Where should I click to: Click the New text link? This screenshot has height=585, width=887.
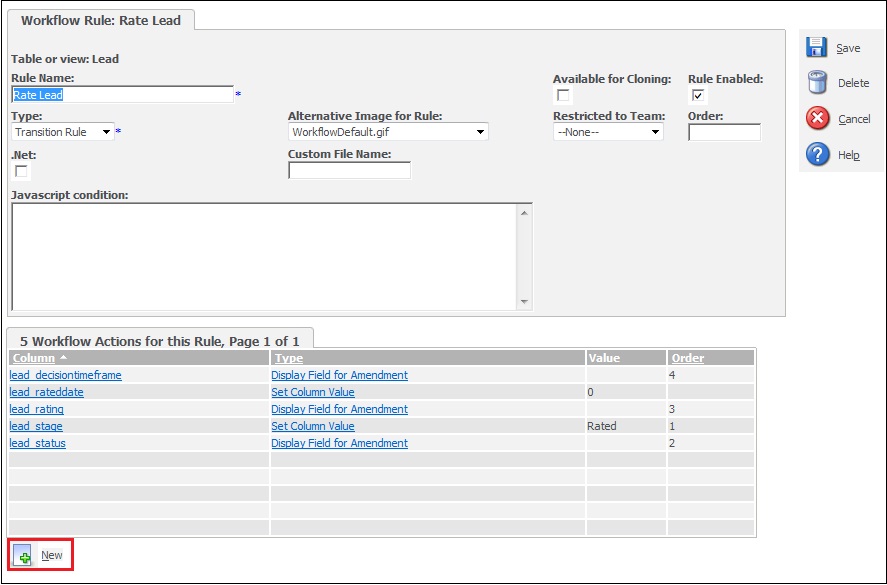coord(51,556)
